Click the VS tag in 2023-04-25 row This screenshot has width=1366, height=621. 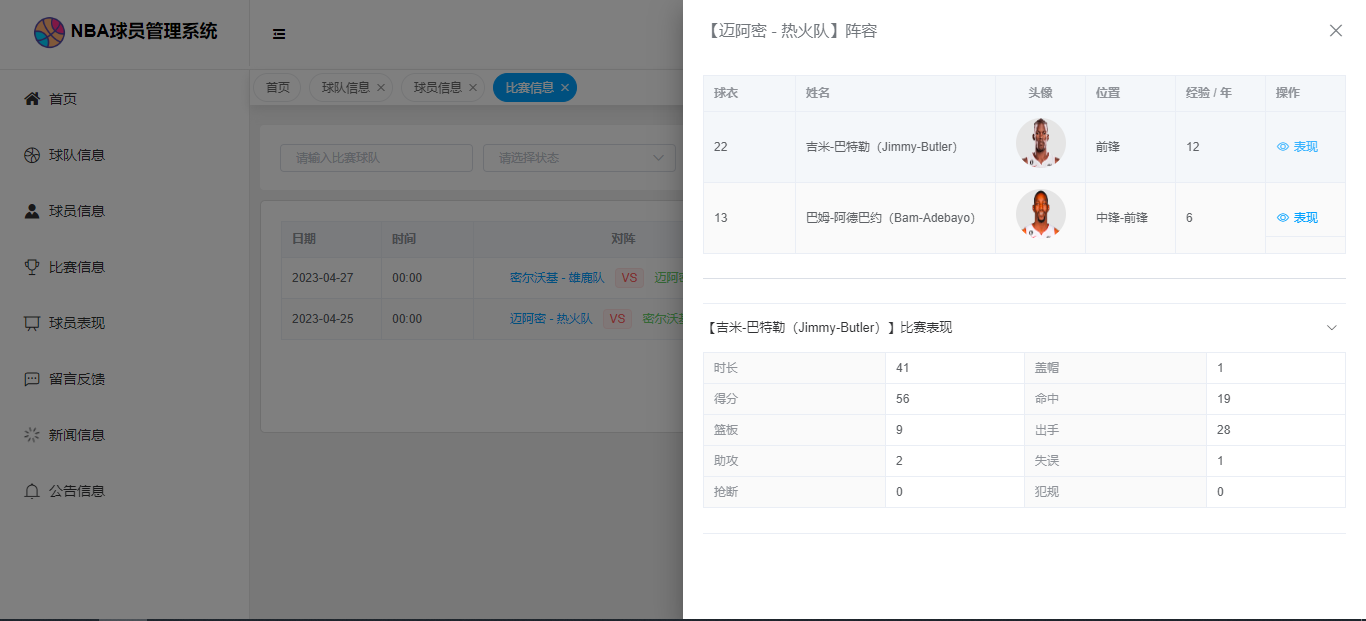(x=617, y=319)
